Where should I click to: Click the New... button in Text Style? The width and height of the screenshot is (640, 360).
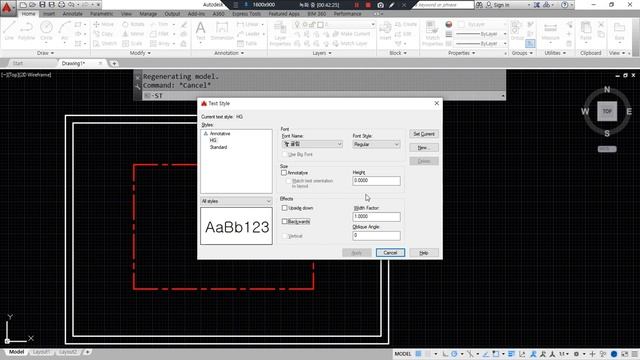(424, 147)
